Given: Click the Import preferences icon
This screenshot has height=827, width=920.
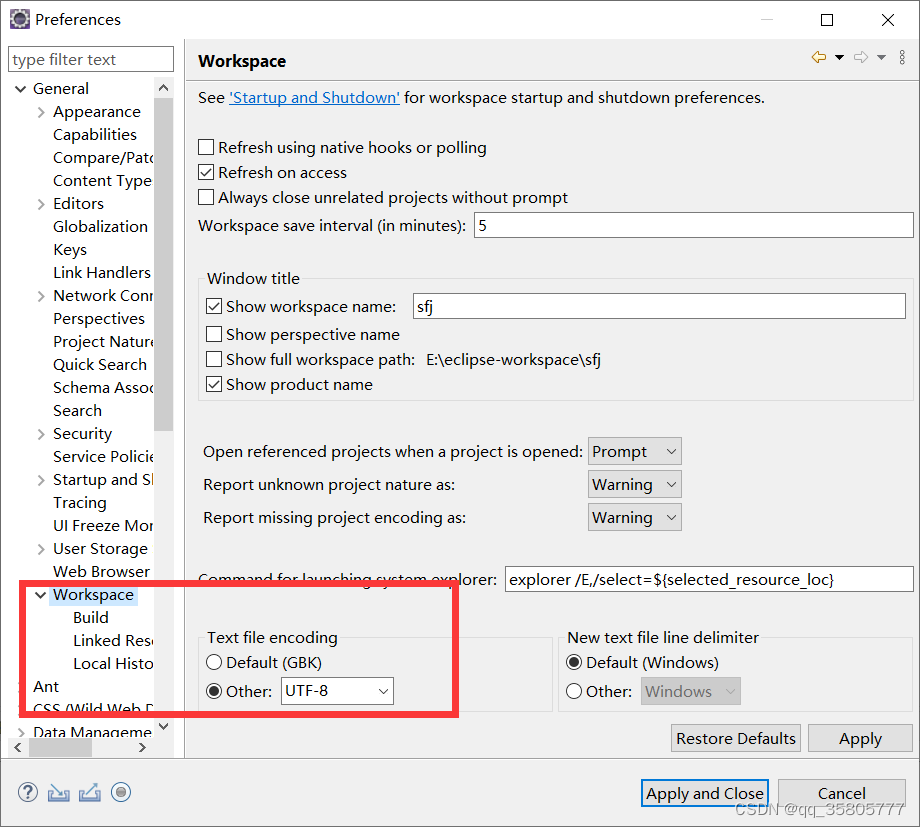Looking at the screenshot, I should click(x=58, y=792).
